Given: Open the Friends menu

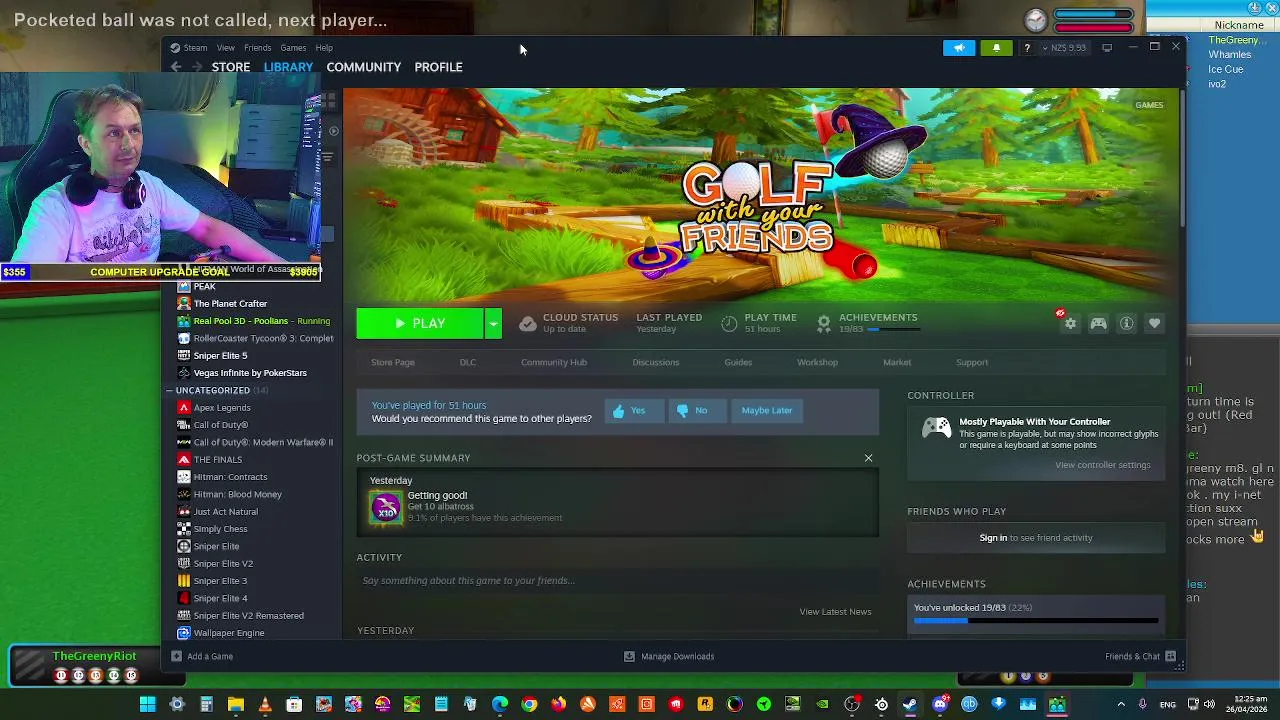Looking at the screenshot, I should click(257, 47).
